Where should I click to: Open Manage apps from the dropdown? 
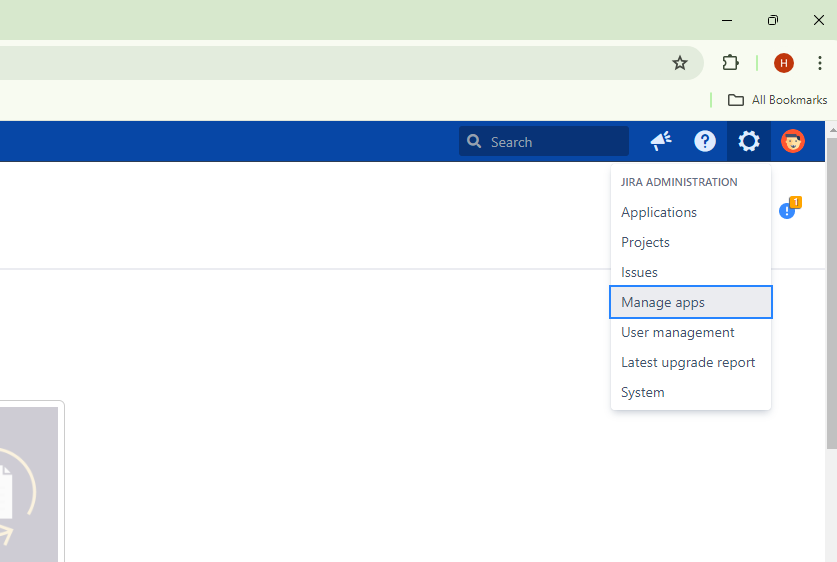pyautogui.click(x=663, y=302)
